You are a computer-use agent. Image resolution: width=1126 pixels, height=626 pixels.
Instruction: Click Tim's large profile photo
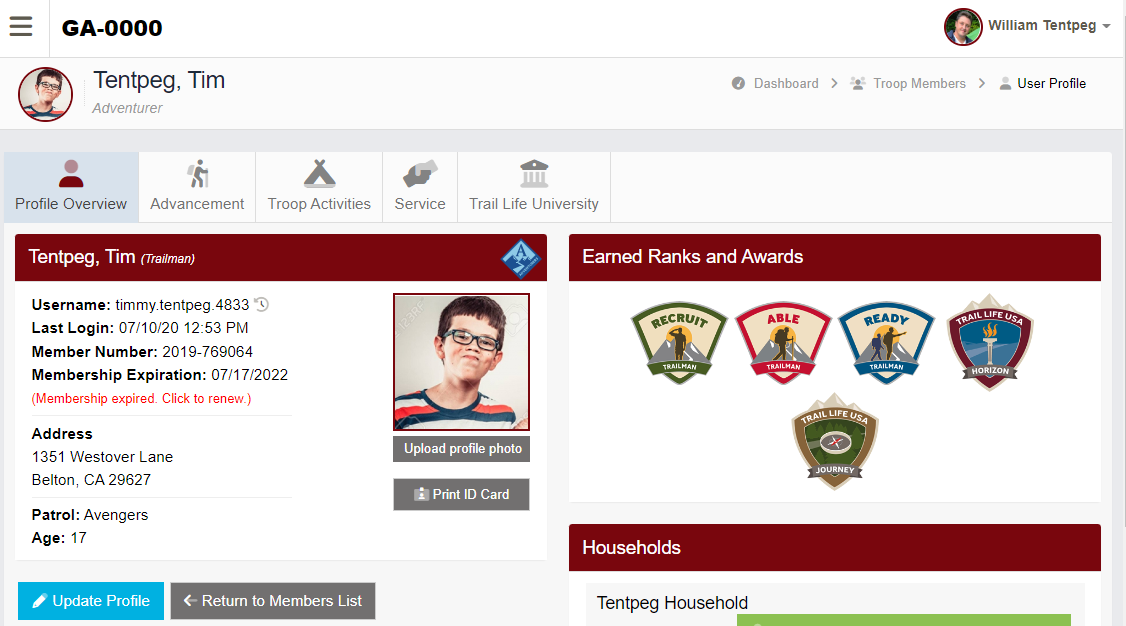[461, 362]
